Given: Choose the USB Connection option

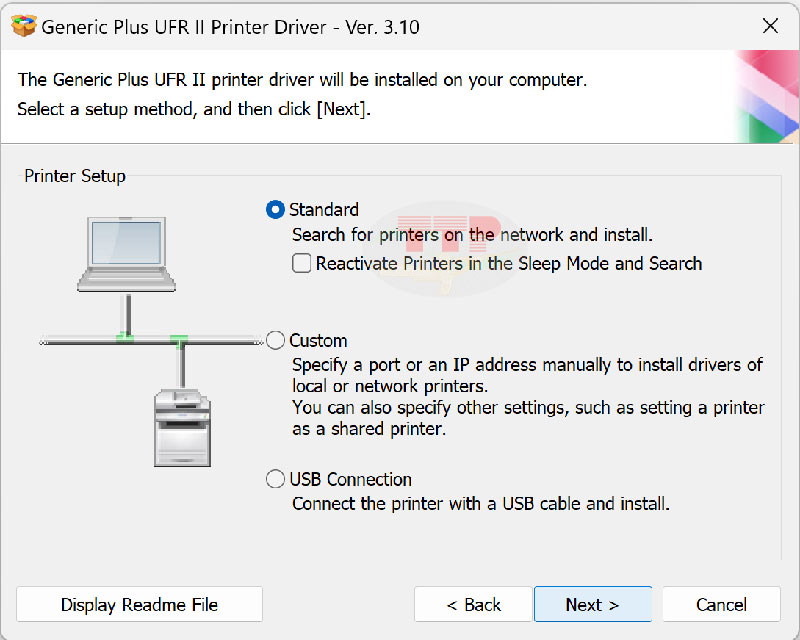Looking at the screenshot, I should click(275, 479).
